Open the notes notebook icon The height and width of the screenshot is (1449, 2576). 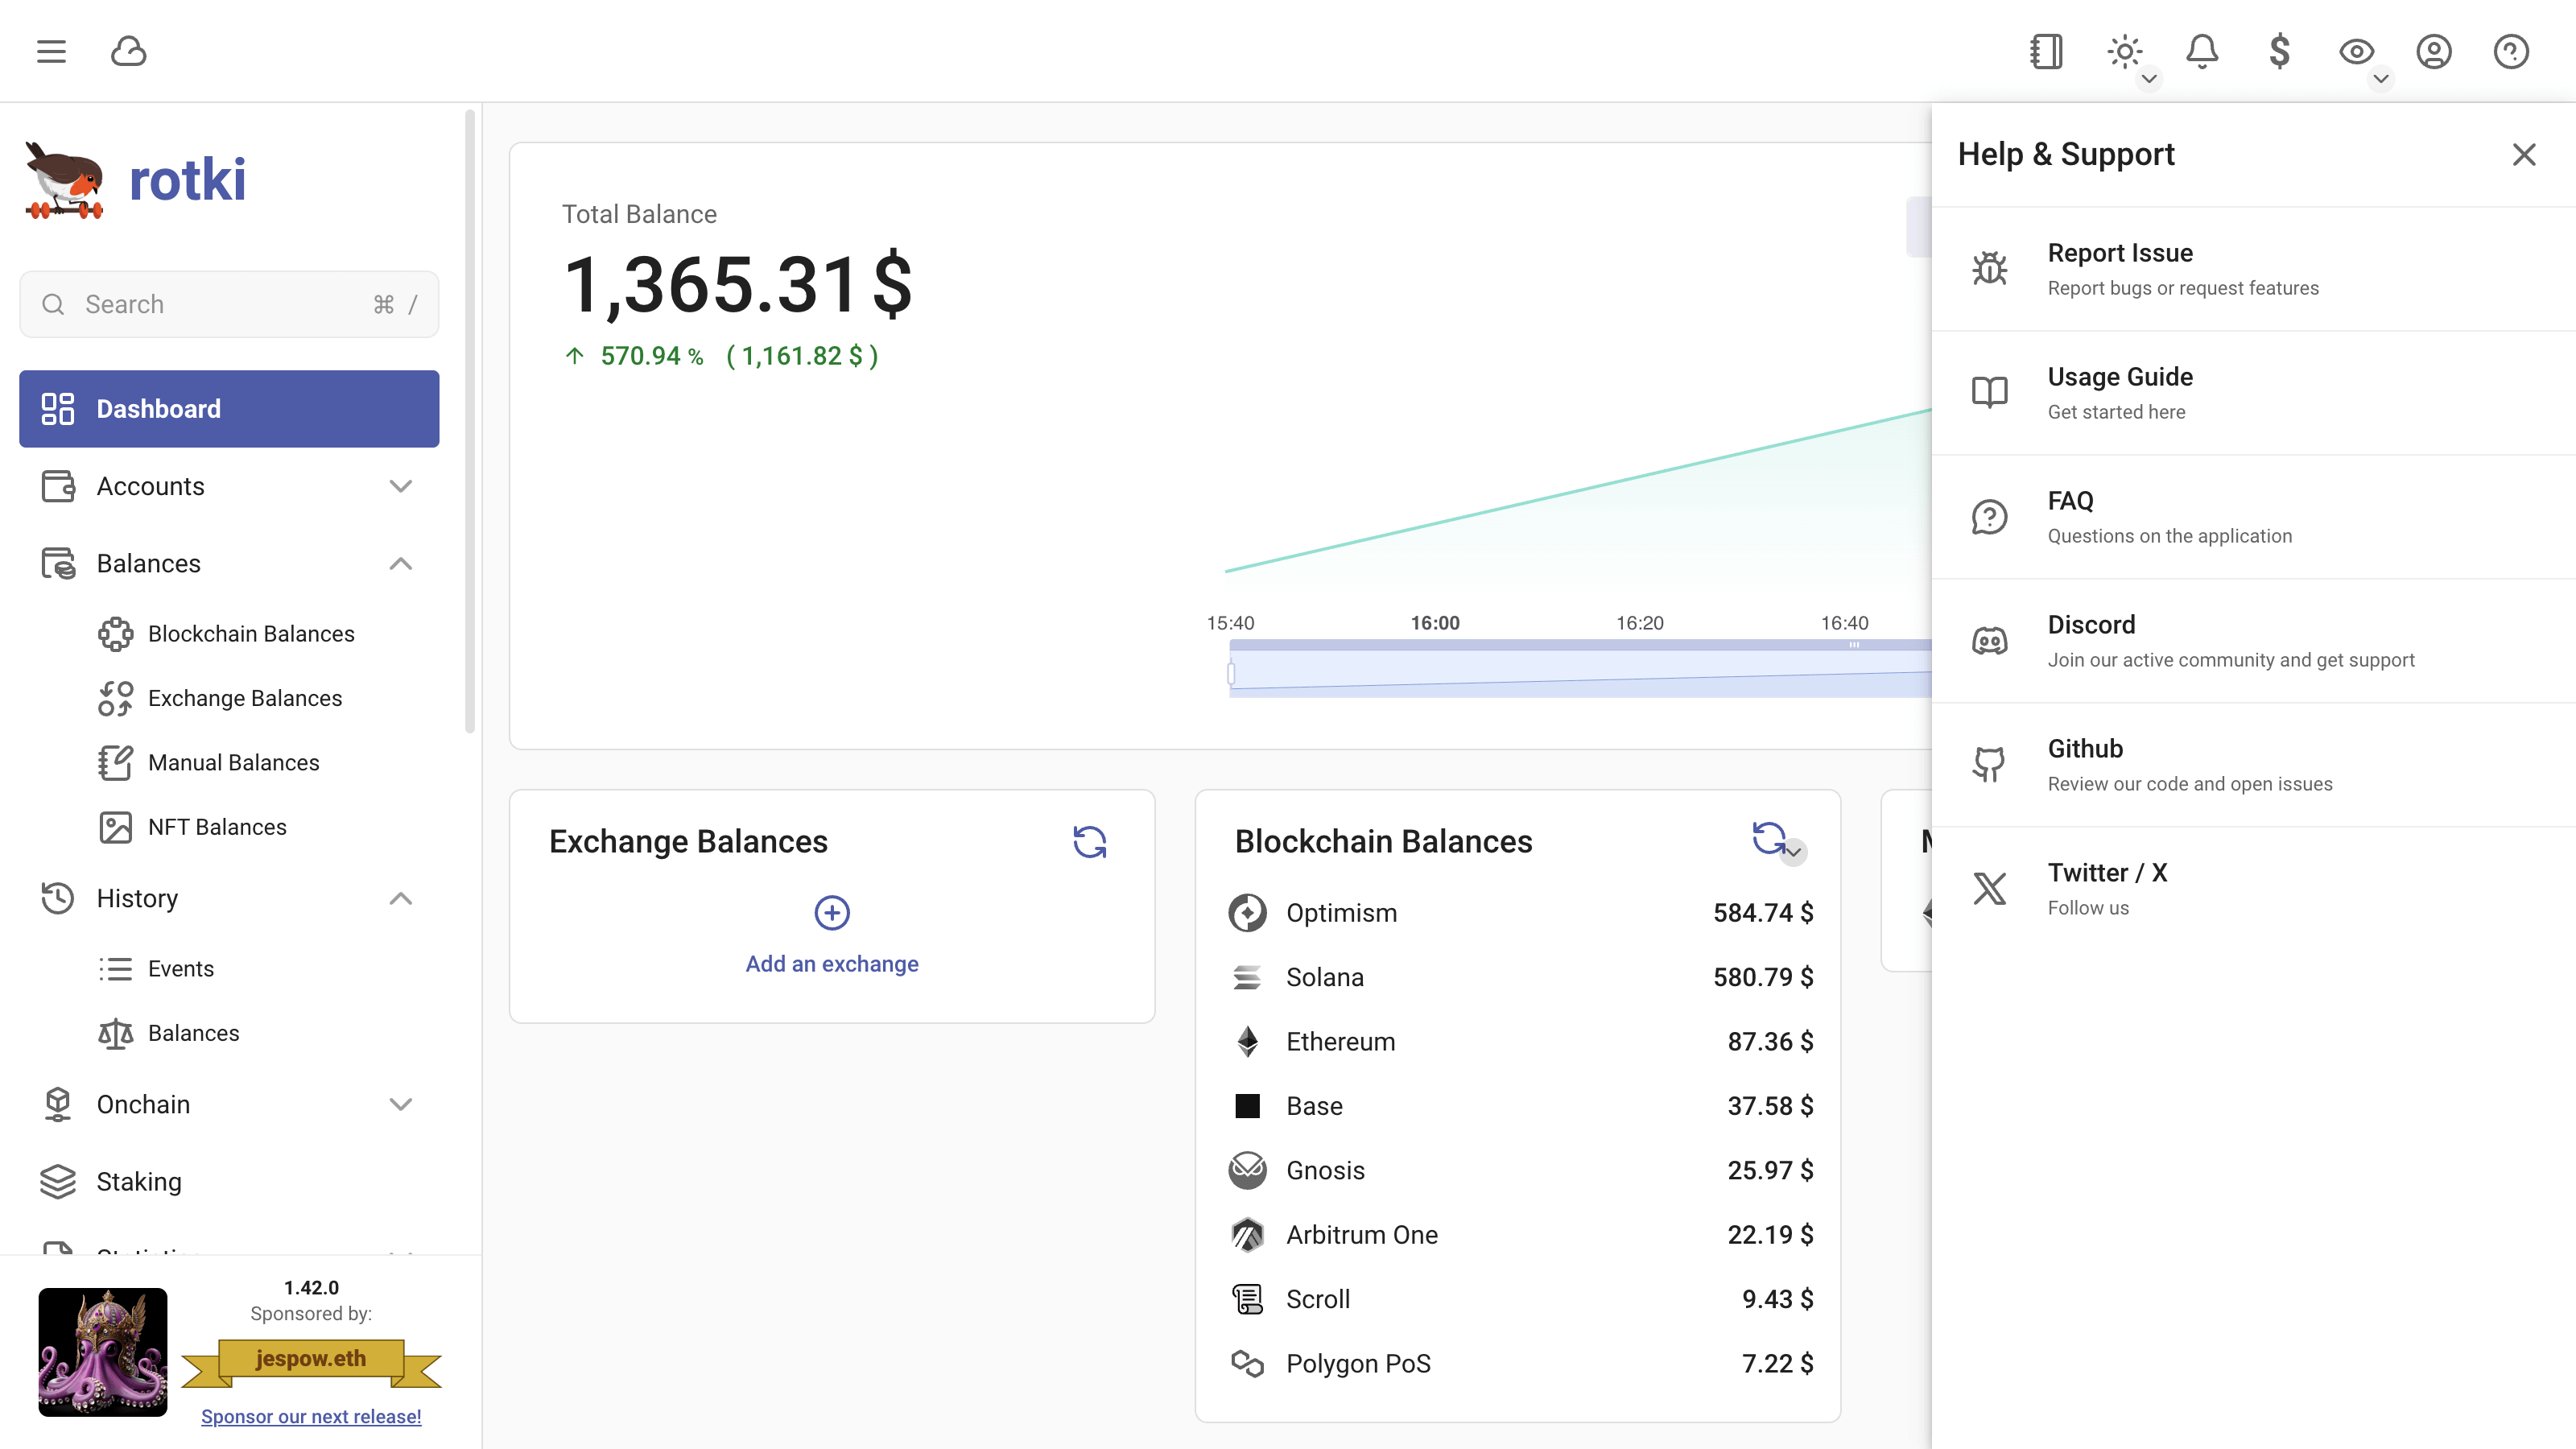coord(2046,51)
